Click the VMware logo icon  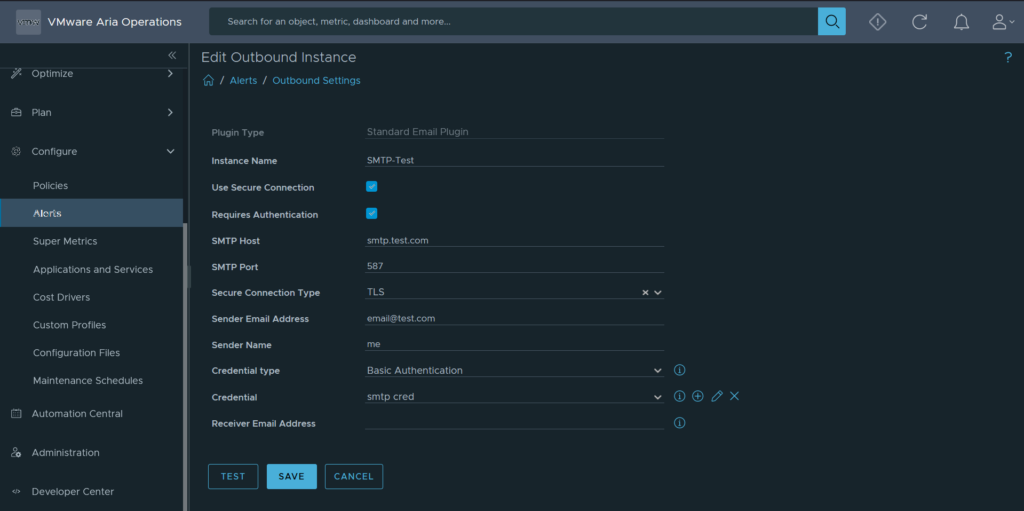pyautogui.click(x=29, y=22)
